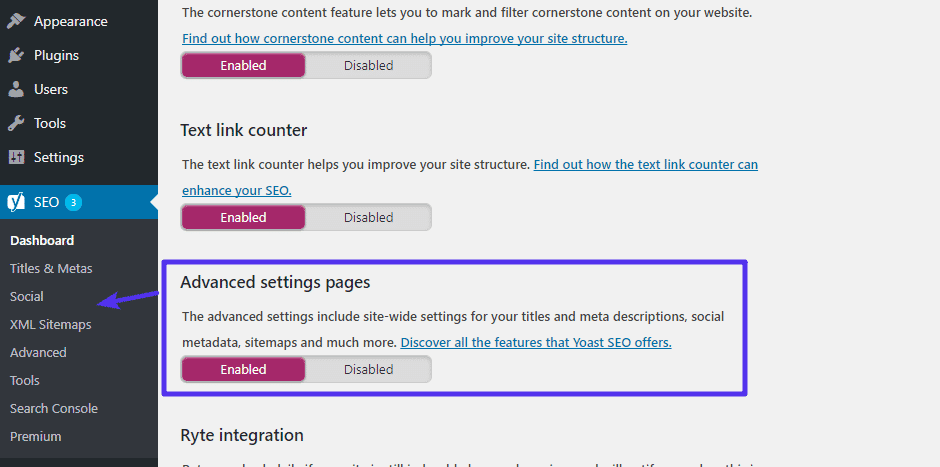The width and height of the screenshot is (940, 467).
Task: Open the Search Console submenu page
Action: pos(53,408)
